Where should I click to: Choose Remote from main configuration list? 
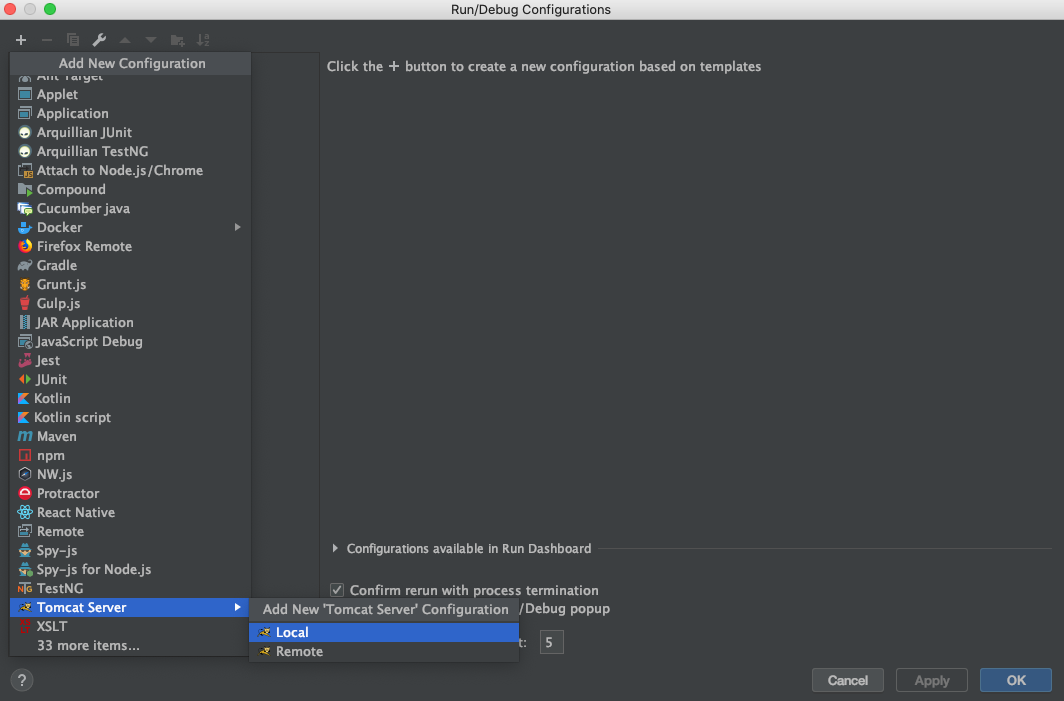tap(130, 531)
